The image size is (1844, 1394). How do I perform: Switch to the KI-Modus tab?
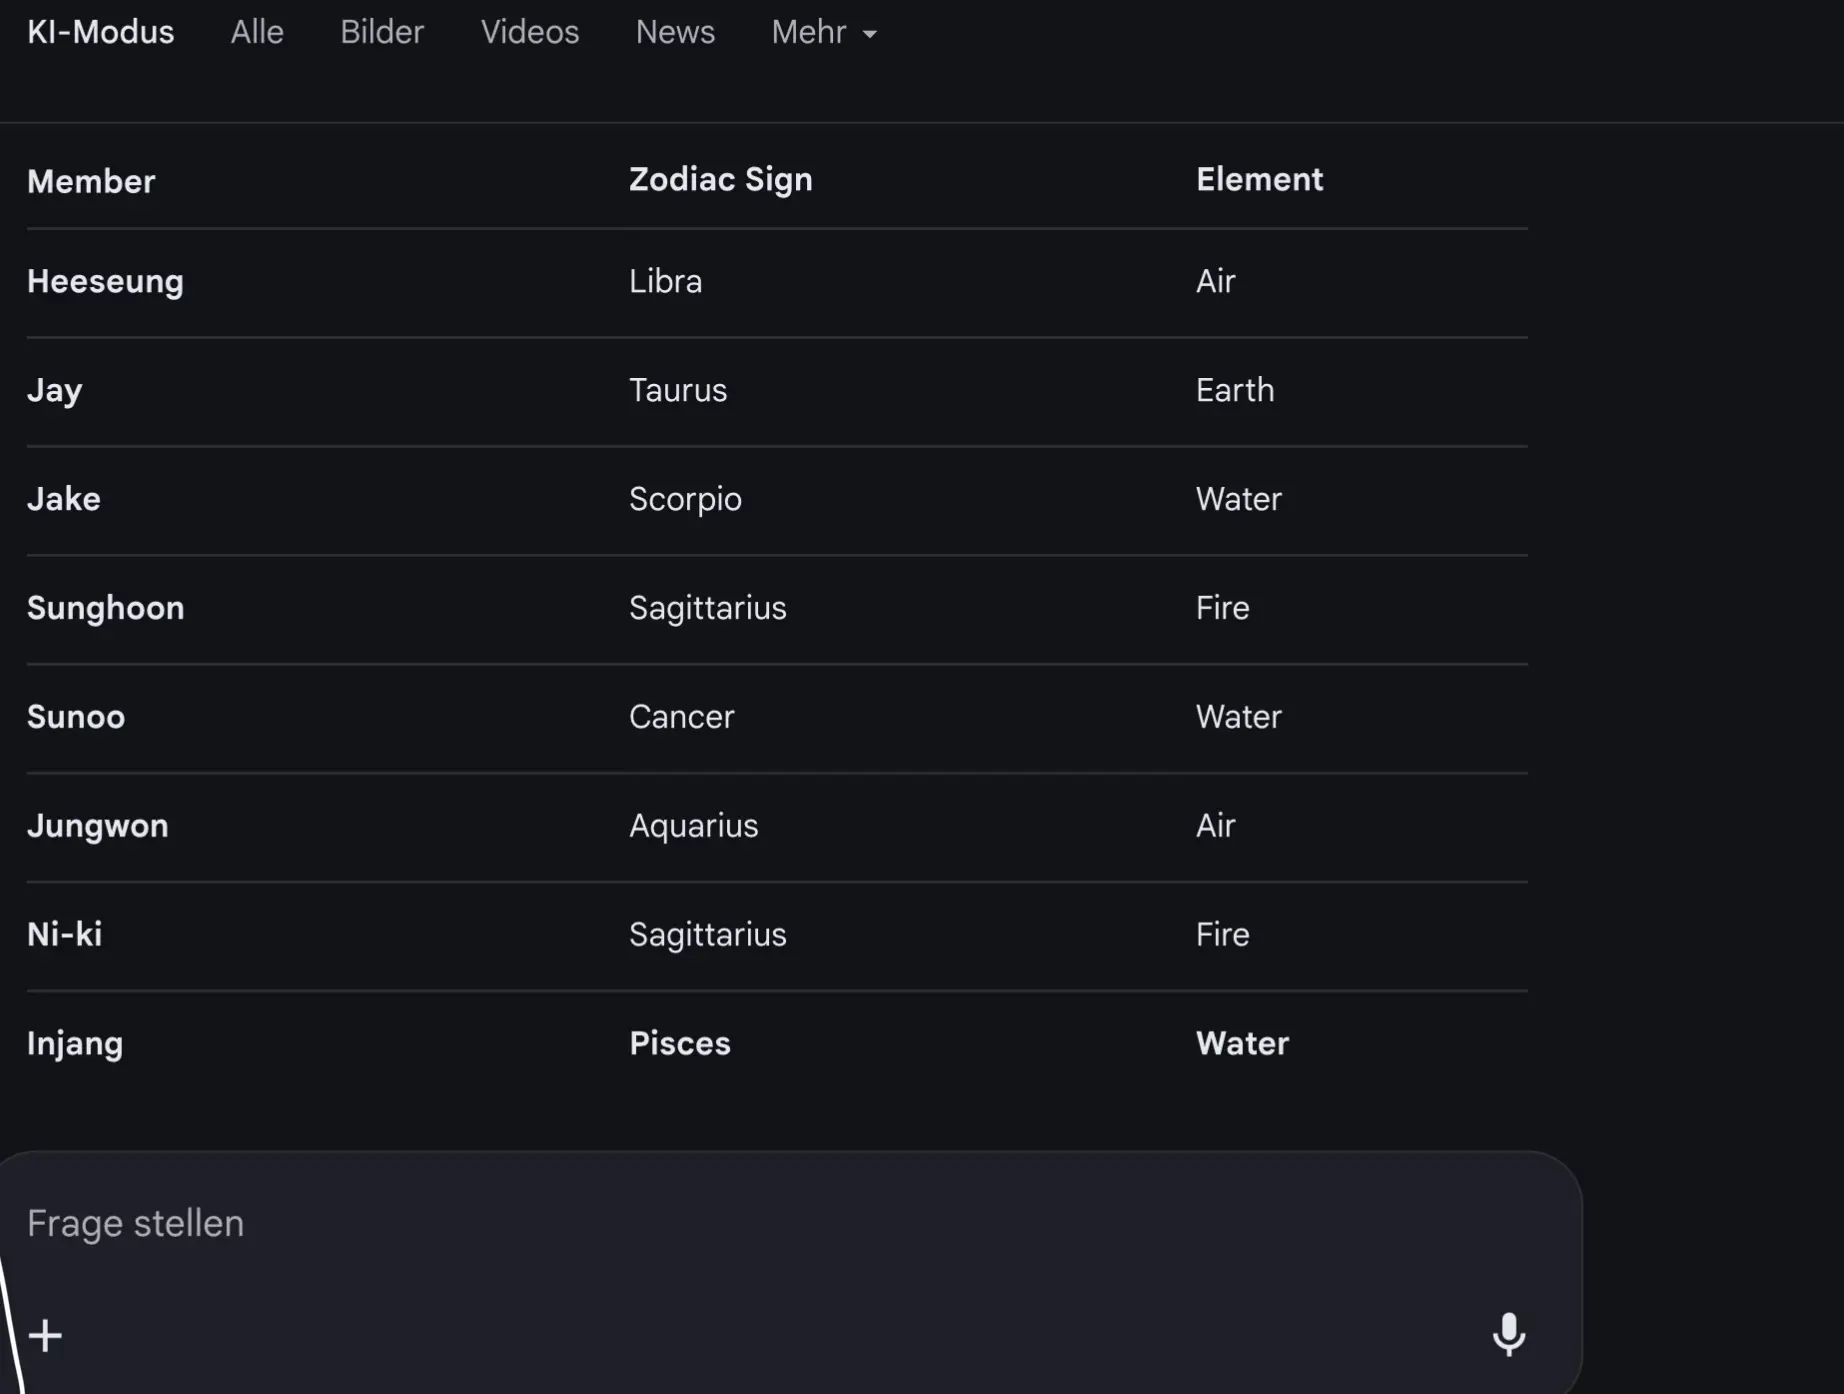(x=100, y=33)
